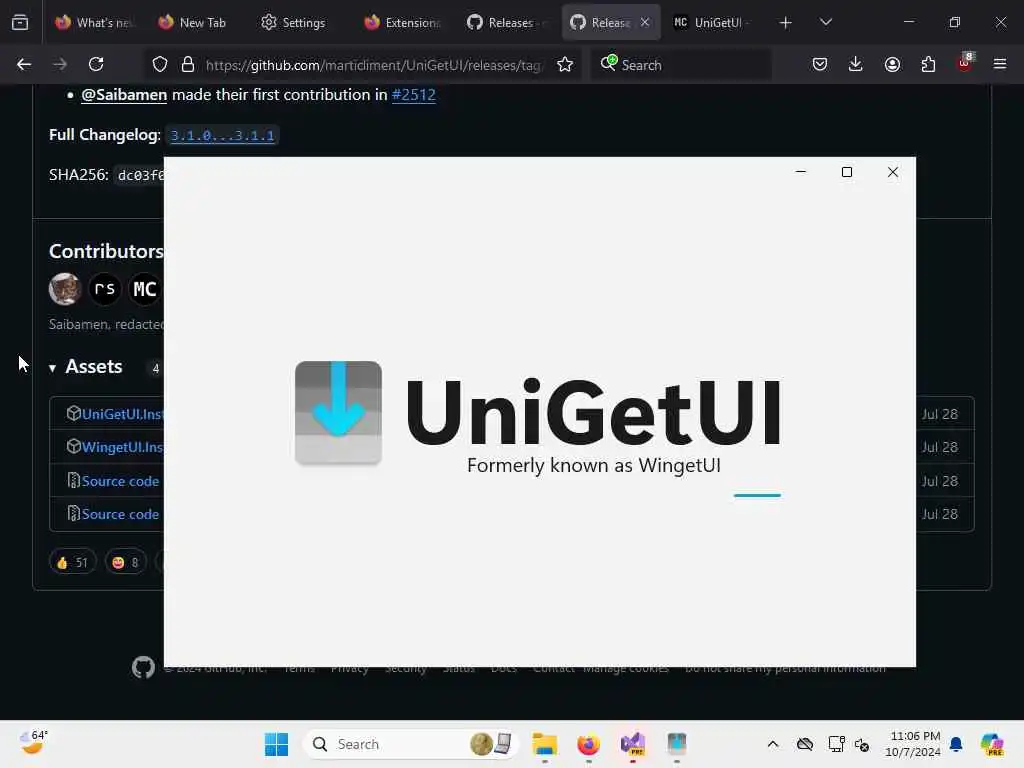
Task: Open the Firefox account icon
Action: click(892, 64)
